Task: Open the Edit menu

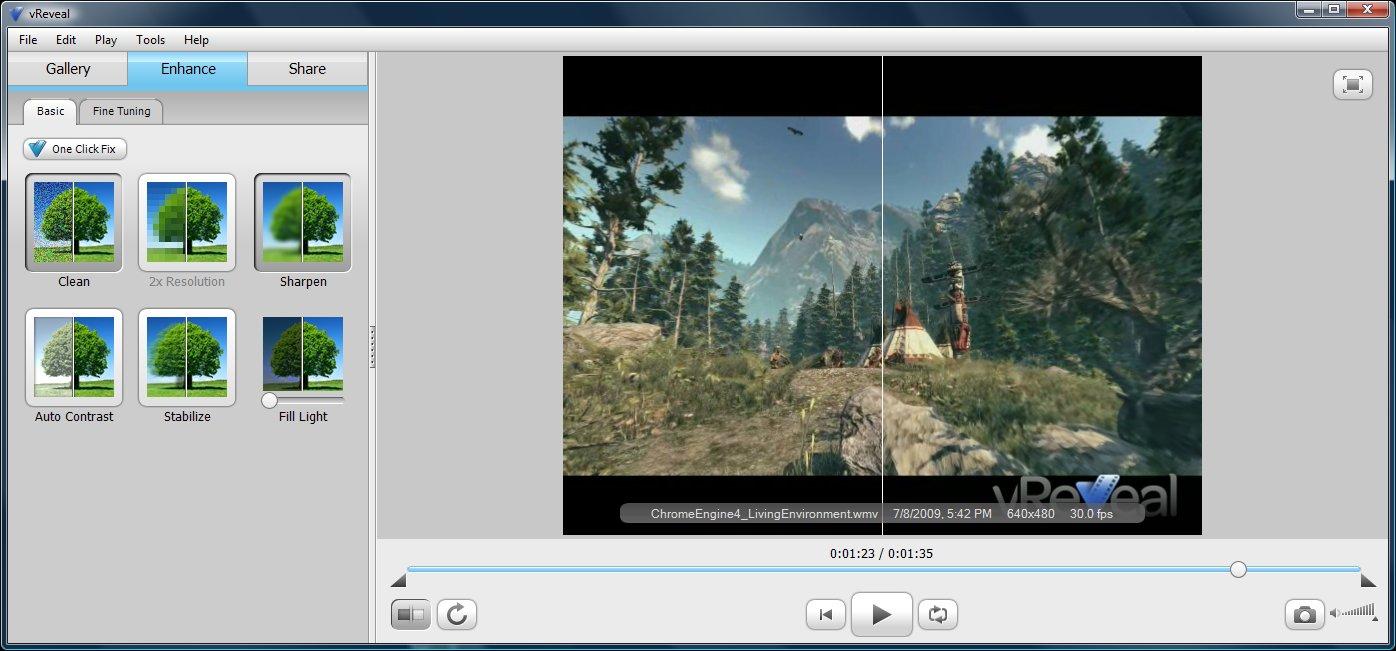Action: click(66, 40)
